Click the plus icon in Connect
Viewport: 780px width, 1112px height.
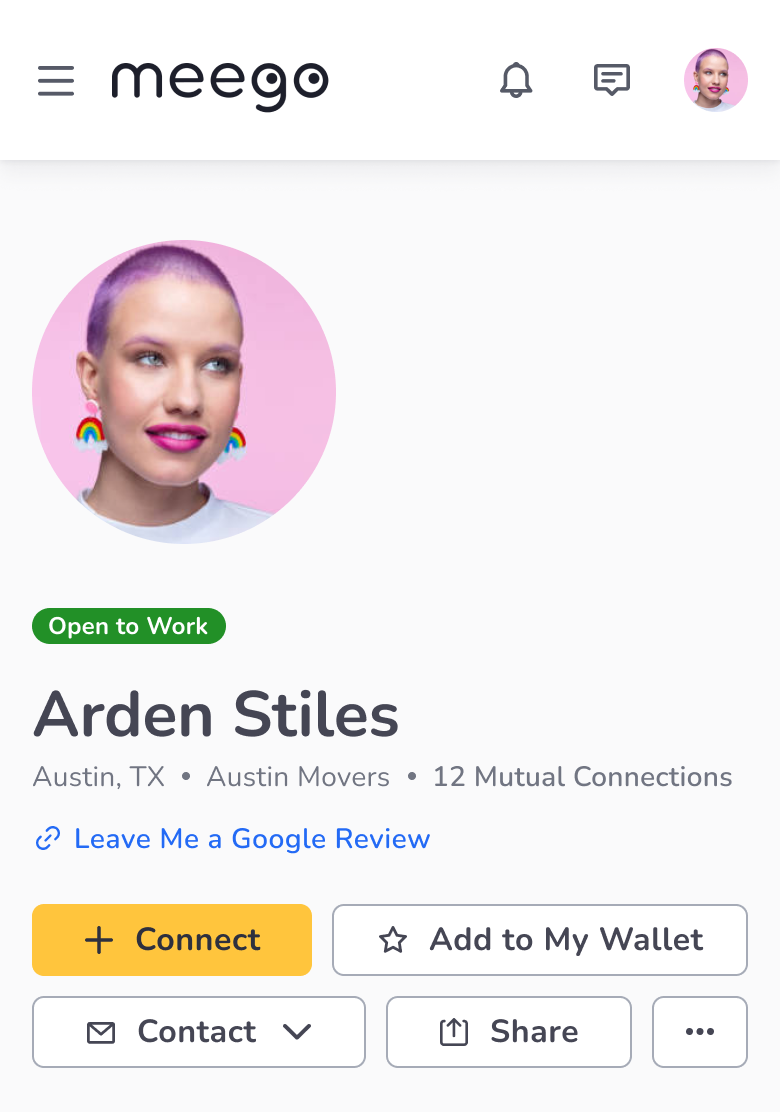(99, 940)
